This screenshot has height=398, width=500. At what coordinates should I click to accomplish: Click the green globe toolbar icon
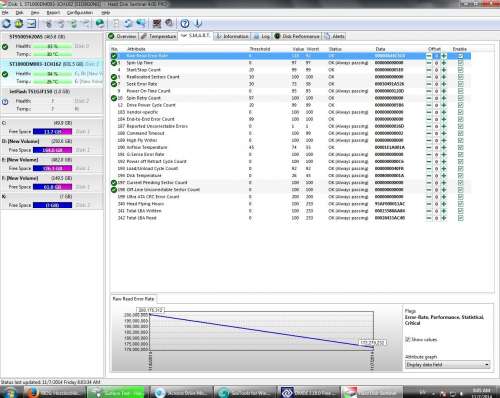(x=100, y=23)
